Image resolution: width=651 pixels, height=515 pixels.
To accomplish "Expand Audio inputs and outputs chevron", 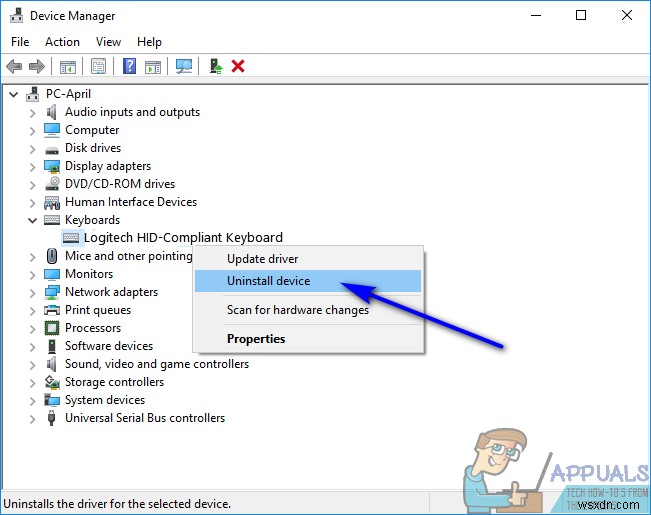I will 33,113.
